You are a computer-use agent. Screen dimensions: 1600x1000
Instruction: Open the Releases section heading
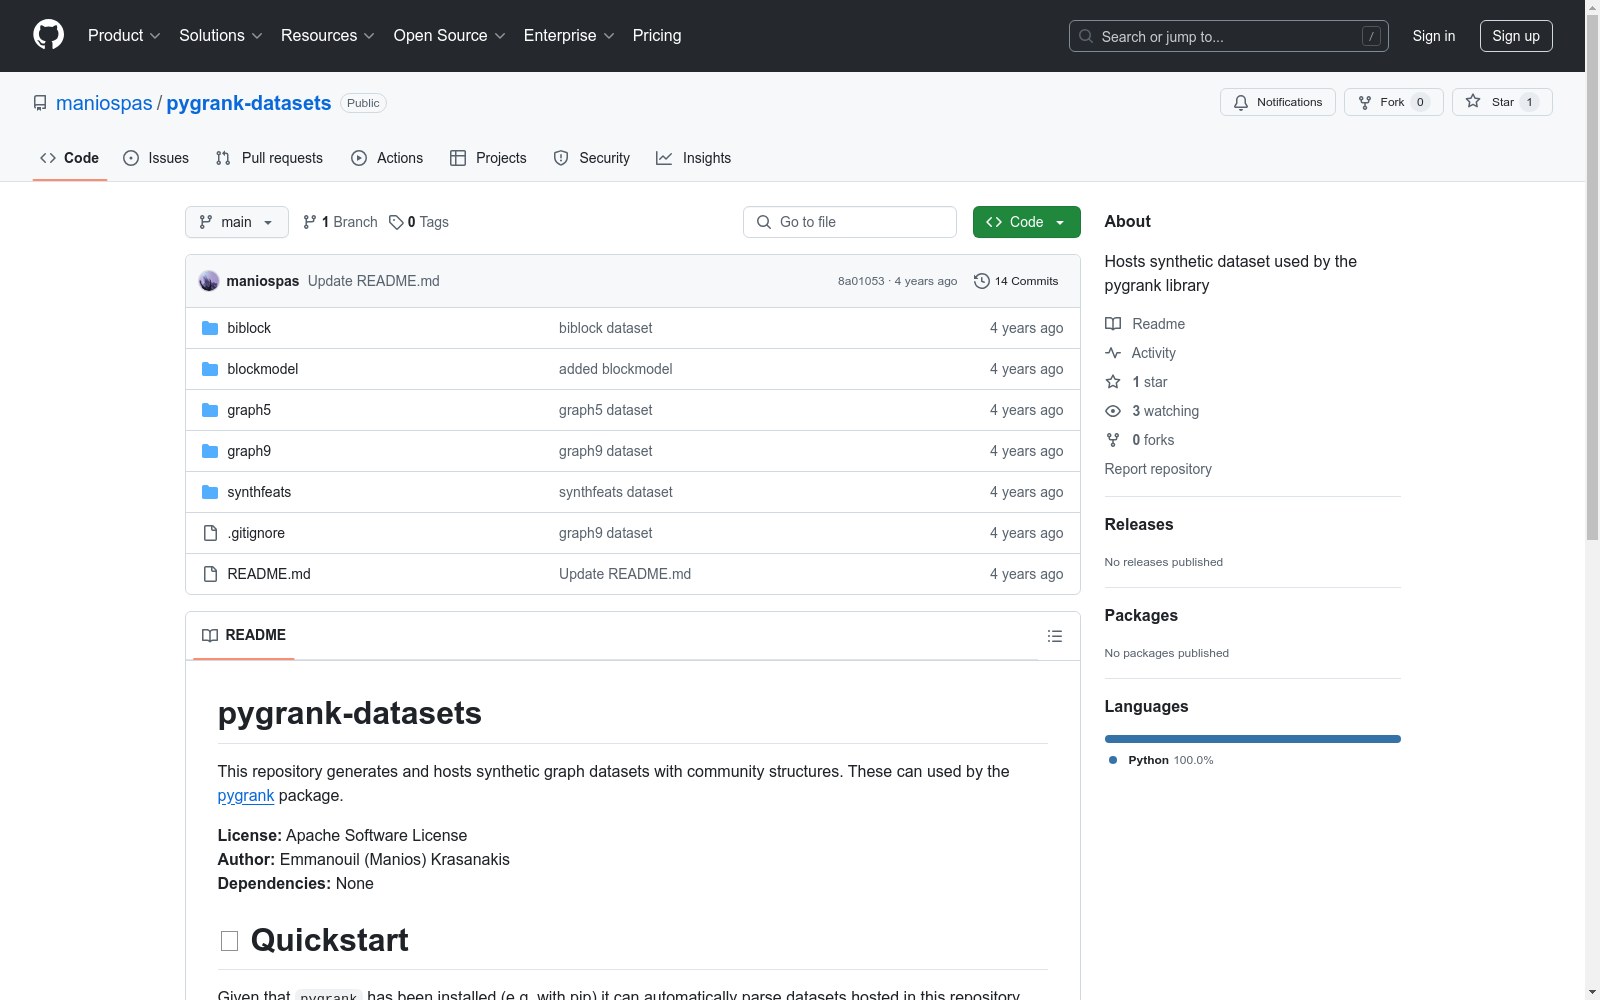[x=1139, y=525]
